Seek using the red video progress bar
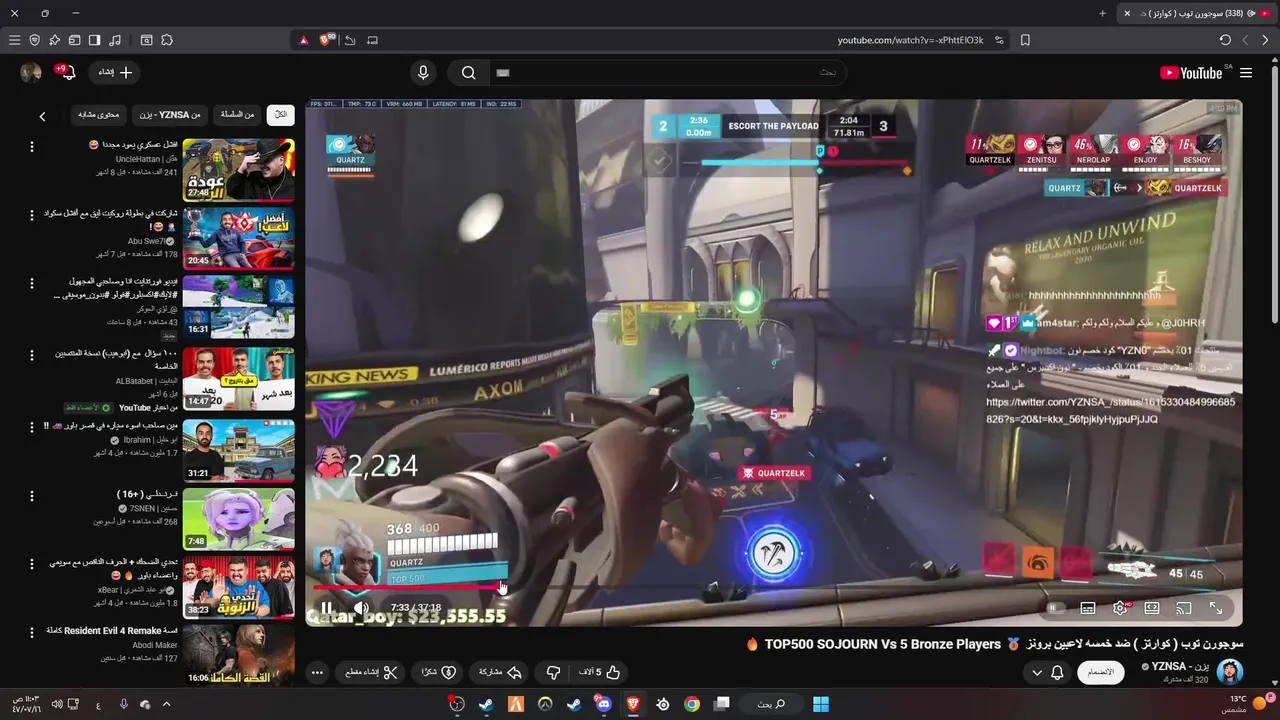Screen dimensions: 1280x720 coord(406,587)
